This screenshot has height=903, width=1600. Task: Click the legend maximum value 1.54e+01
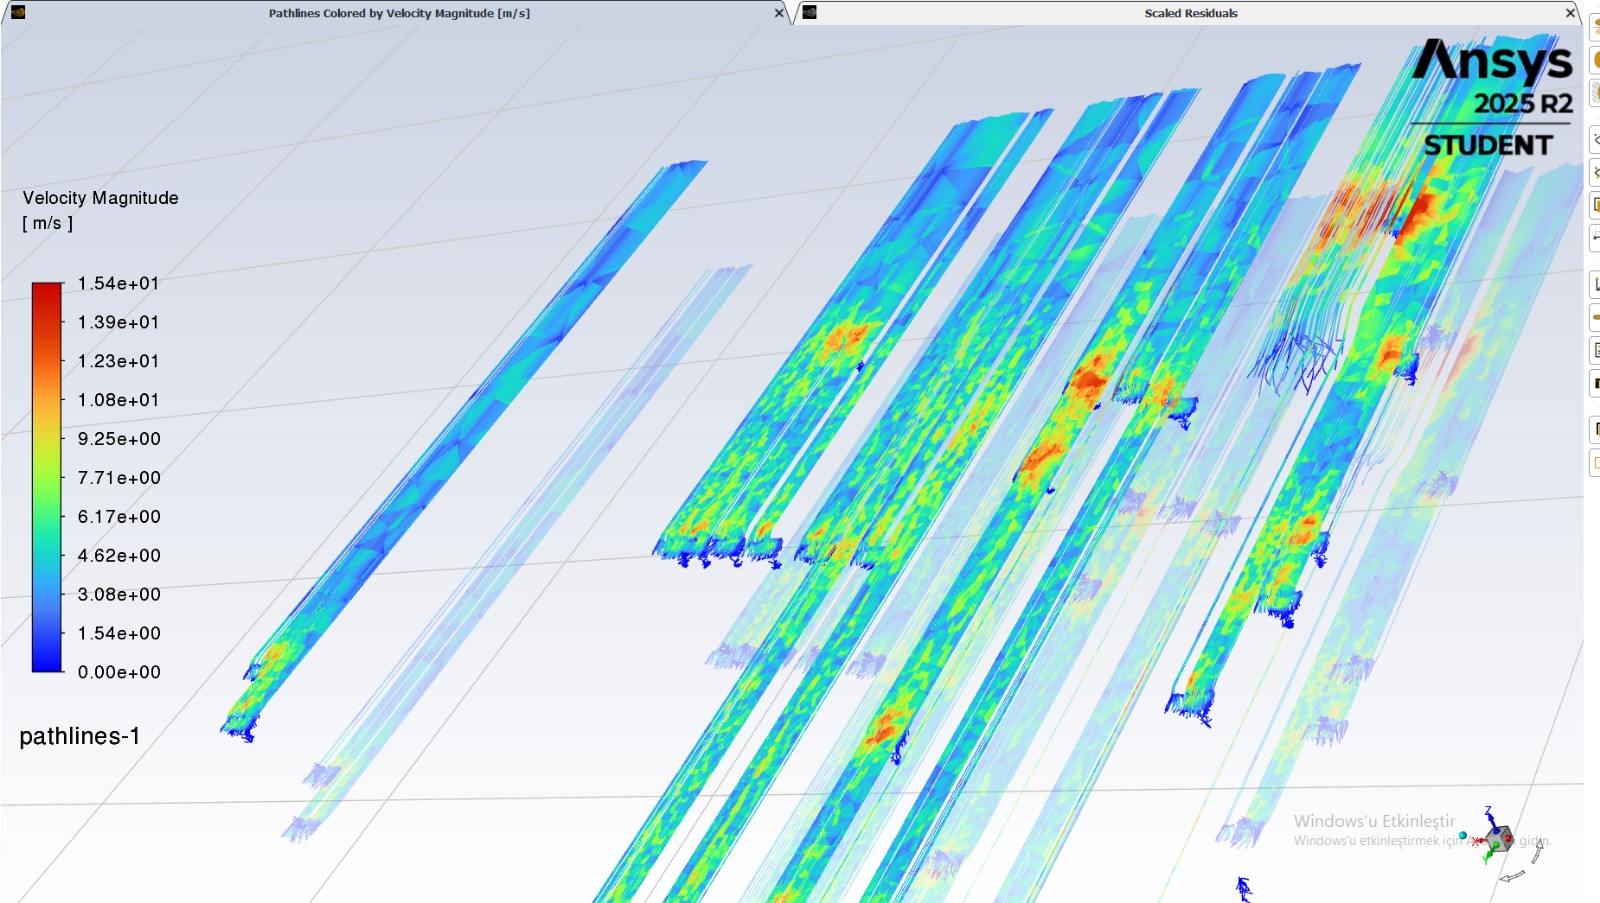(118, 283)
